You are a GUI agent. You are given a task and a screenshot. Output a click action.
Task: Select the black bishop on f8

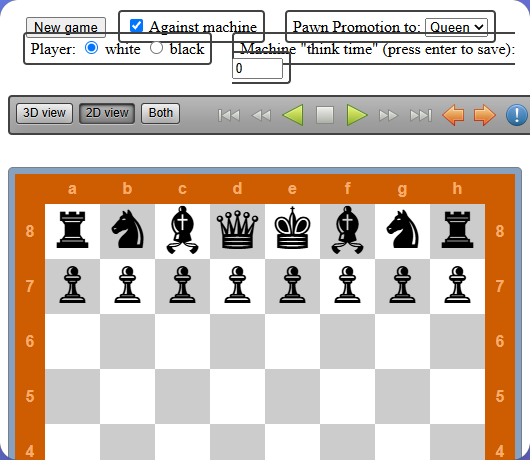pos(347,231)
